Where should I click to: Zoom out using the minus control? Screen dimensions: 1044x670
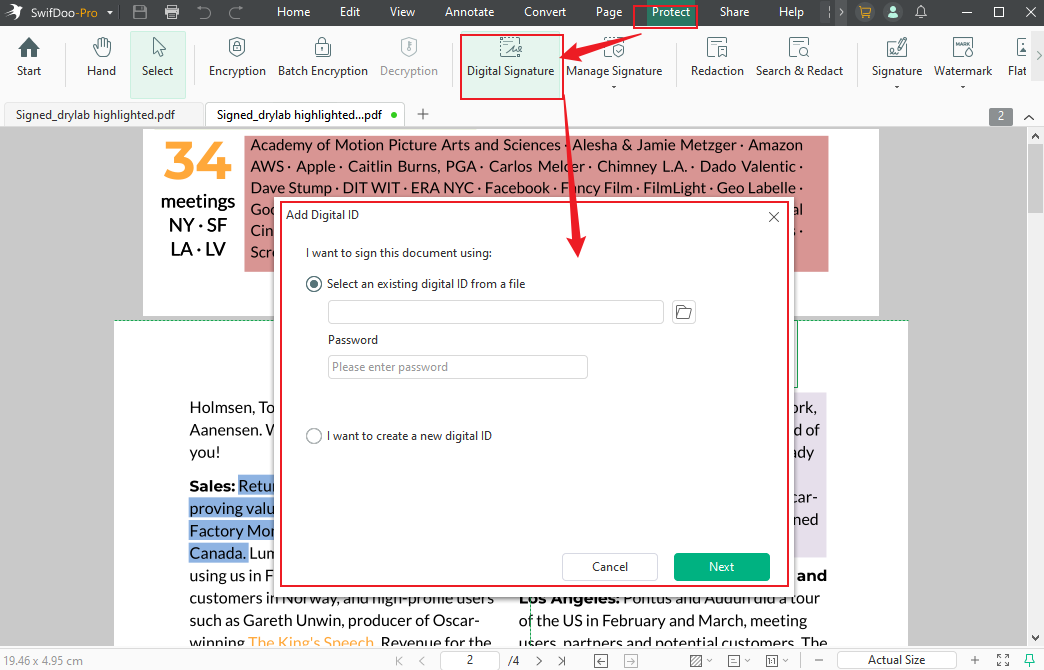click(x=818, y=660)
